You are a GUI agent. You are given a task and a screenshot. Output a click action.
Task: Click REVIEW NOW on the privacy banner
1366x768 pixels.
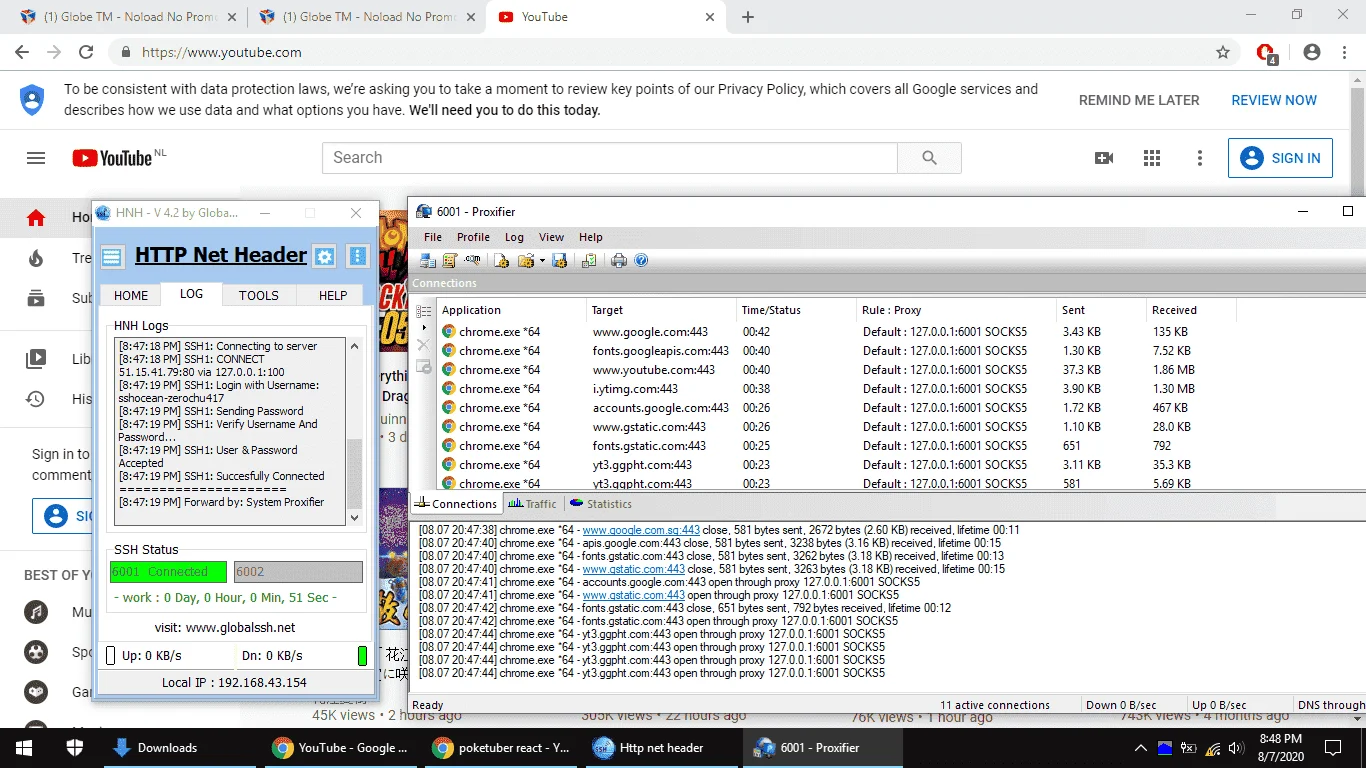[x=1274, y=100]
